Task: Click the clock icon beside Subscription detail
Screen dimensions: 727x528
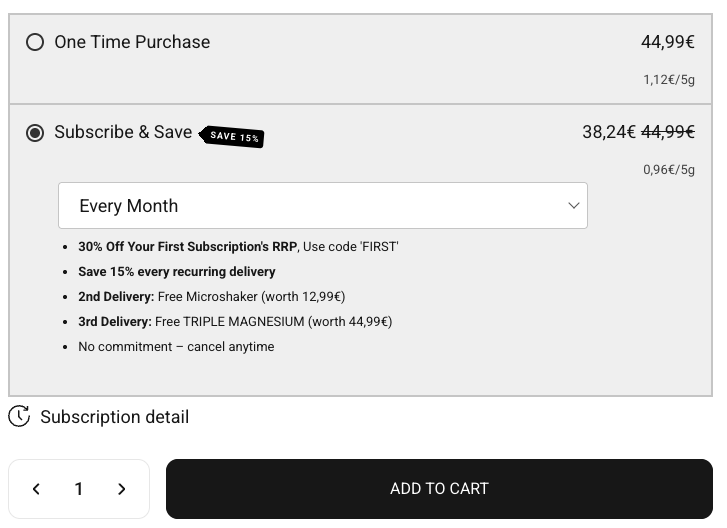Action: (19, 416)
